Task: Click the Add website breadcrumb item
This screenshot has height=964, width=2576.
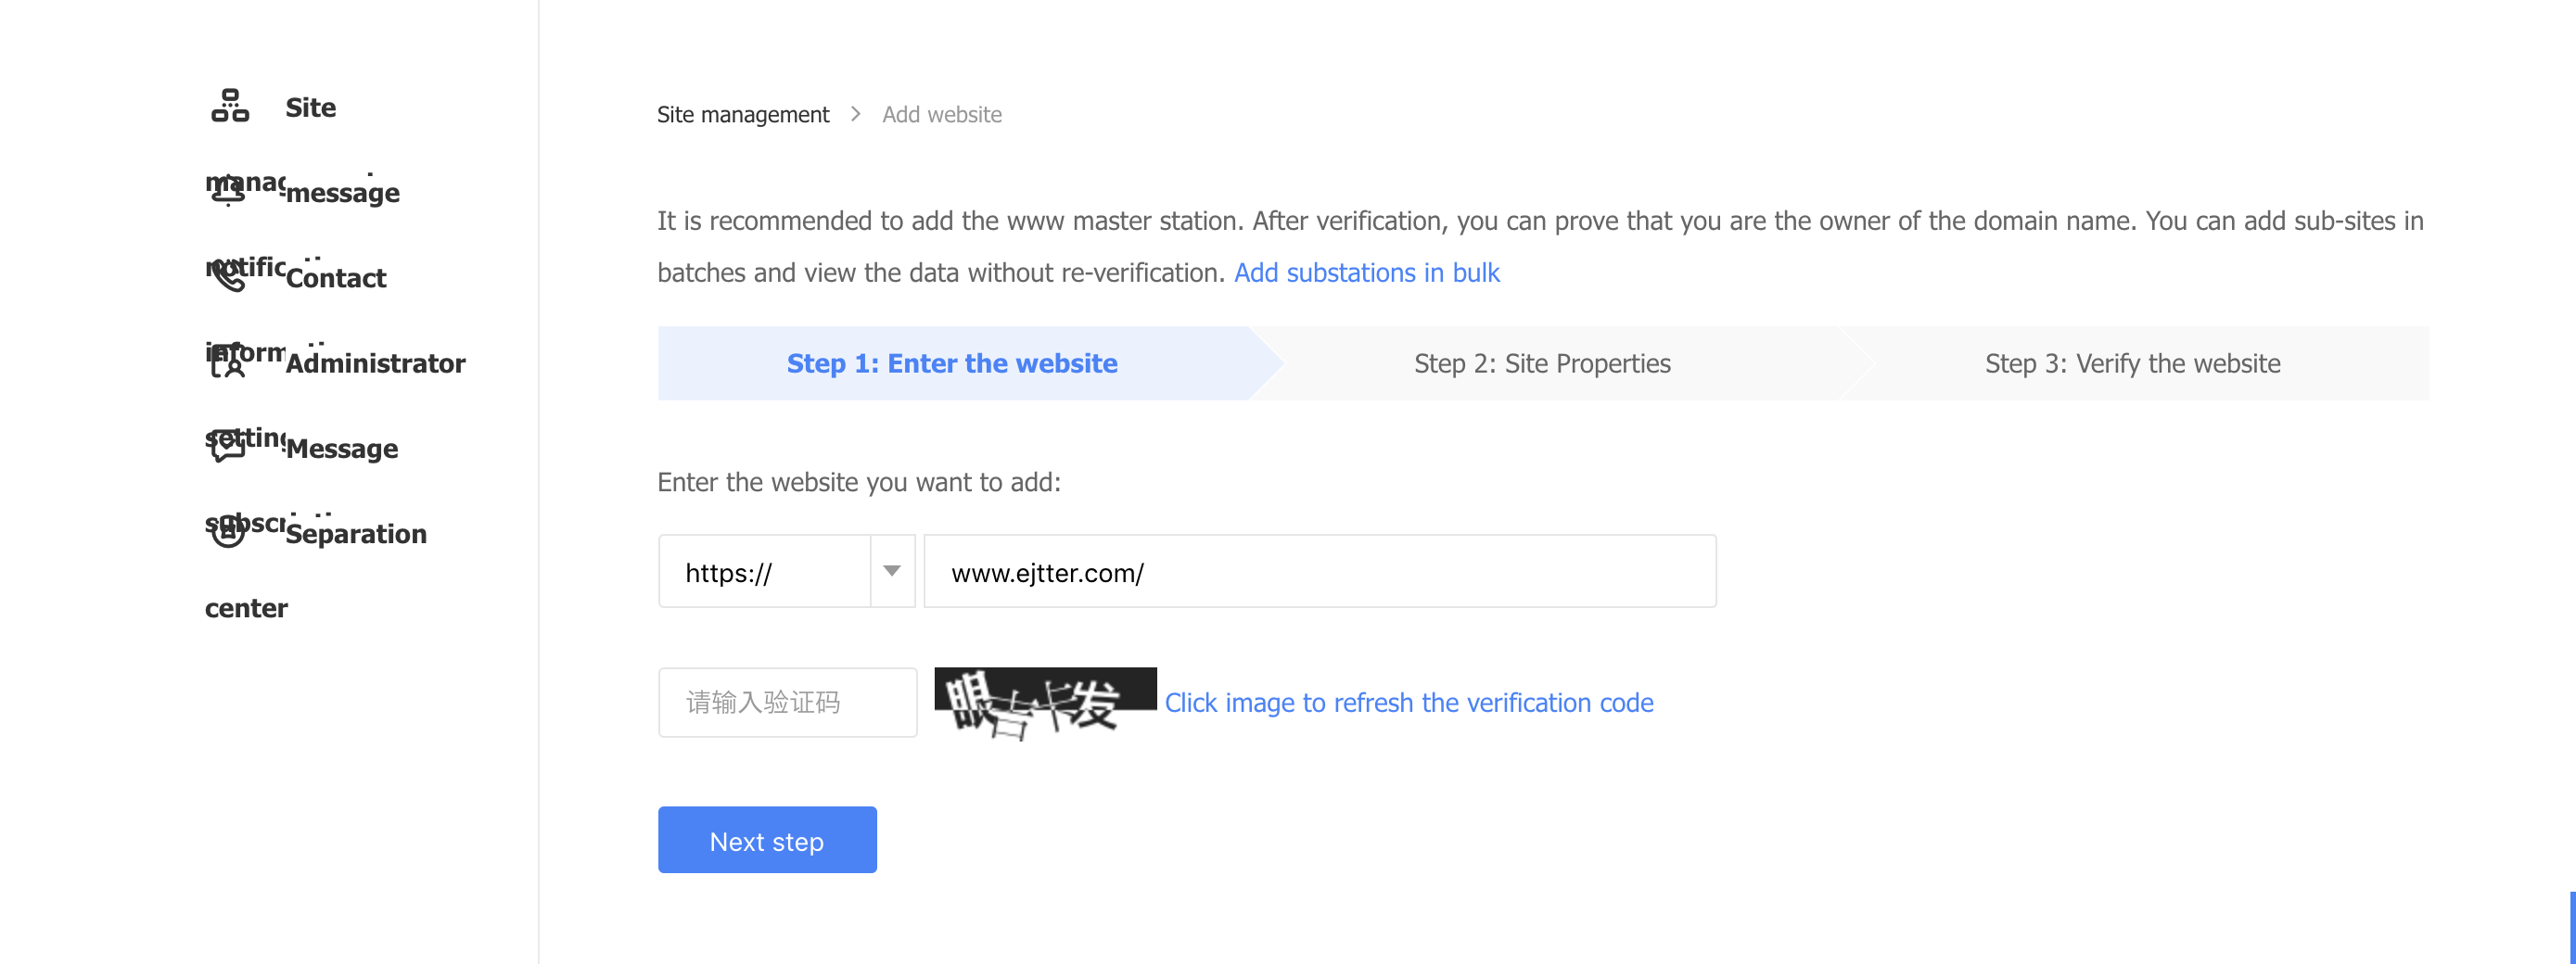Action: coord(941,115)
